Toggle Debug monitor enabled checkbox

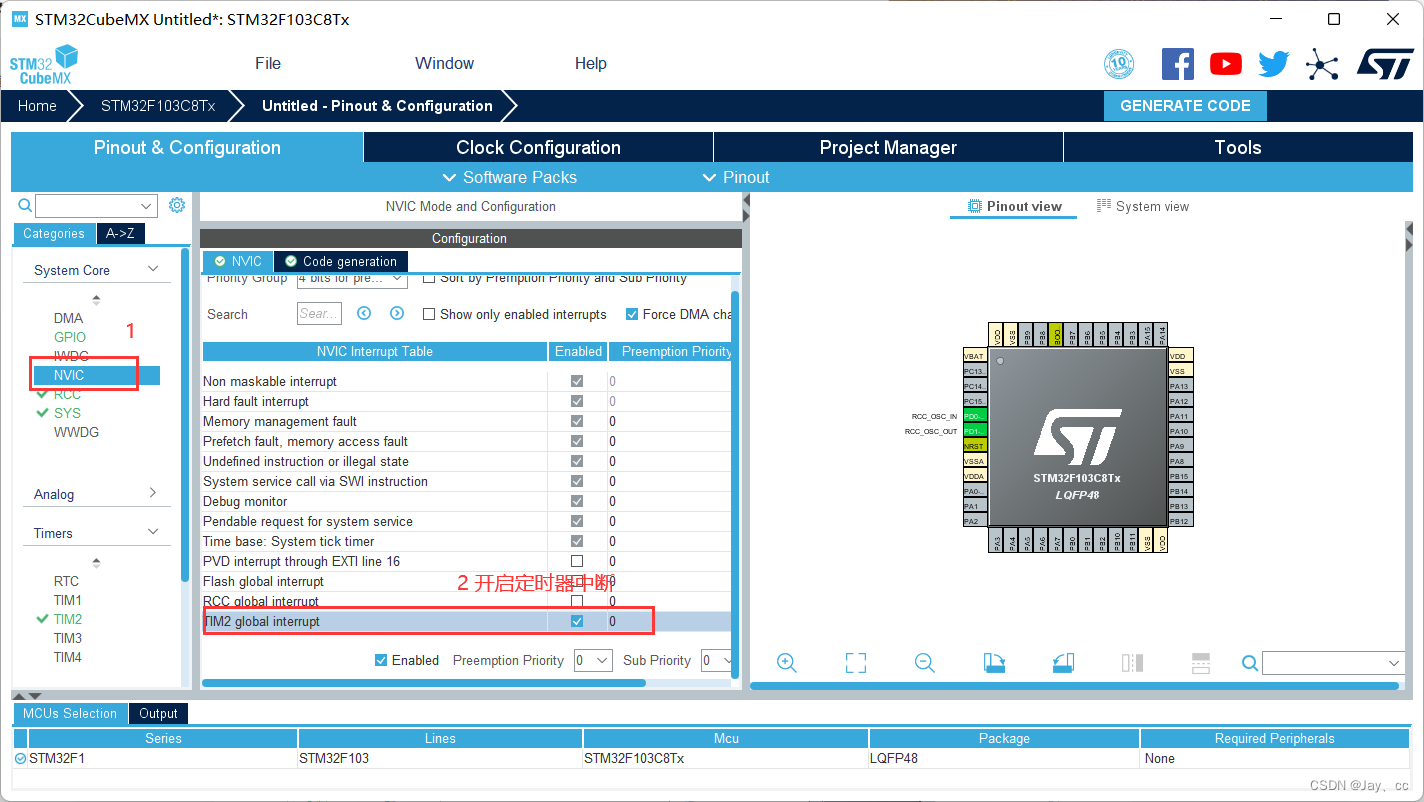(577, 501)
